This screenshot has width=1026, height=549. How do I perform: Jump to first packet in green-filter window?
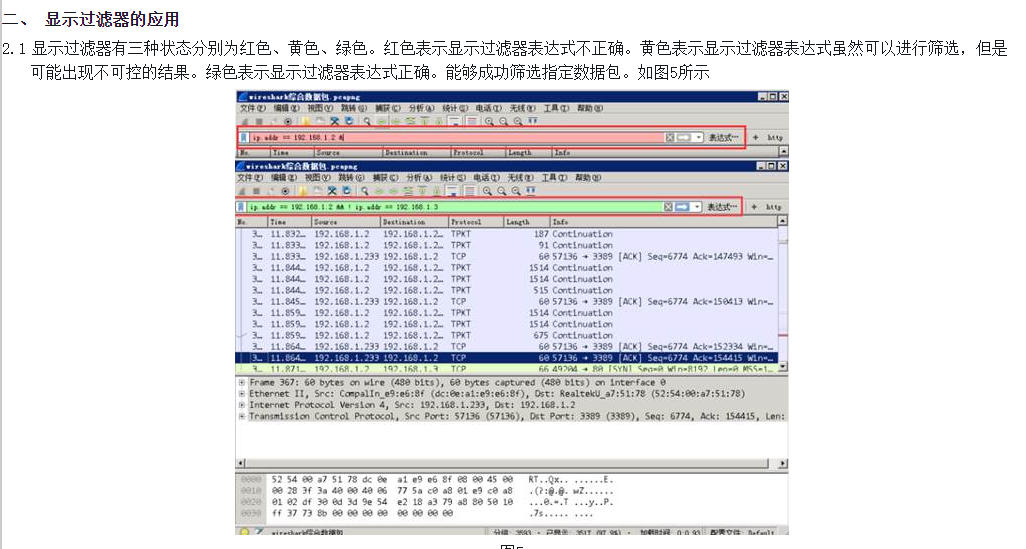[x=423, y=191]
